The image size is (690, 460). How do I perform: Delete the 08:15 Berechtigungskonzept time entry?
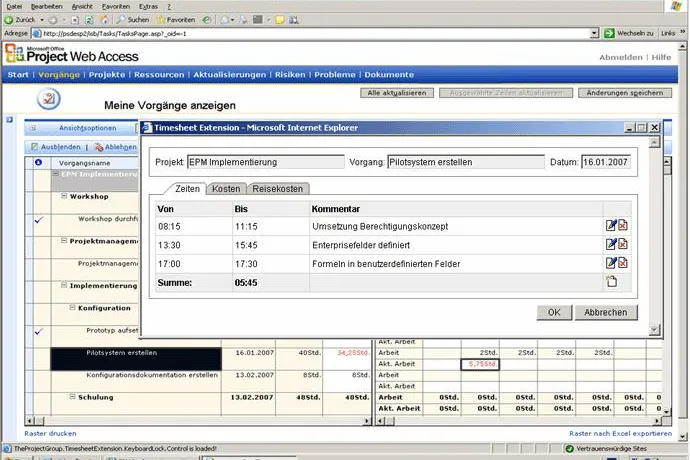coord(623,225)
